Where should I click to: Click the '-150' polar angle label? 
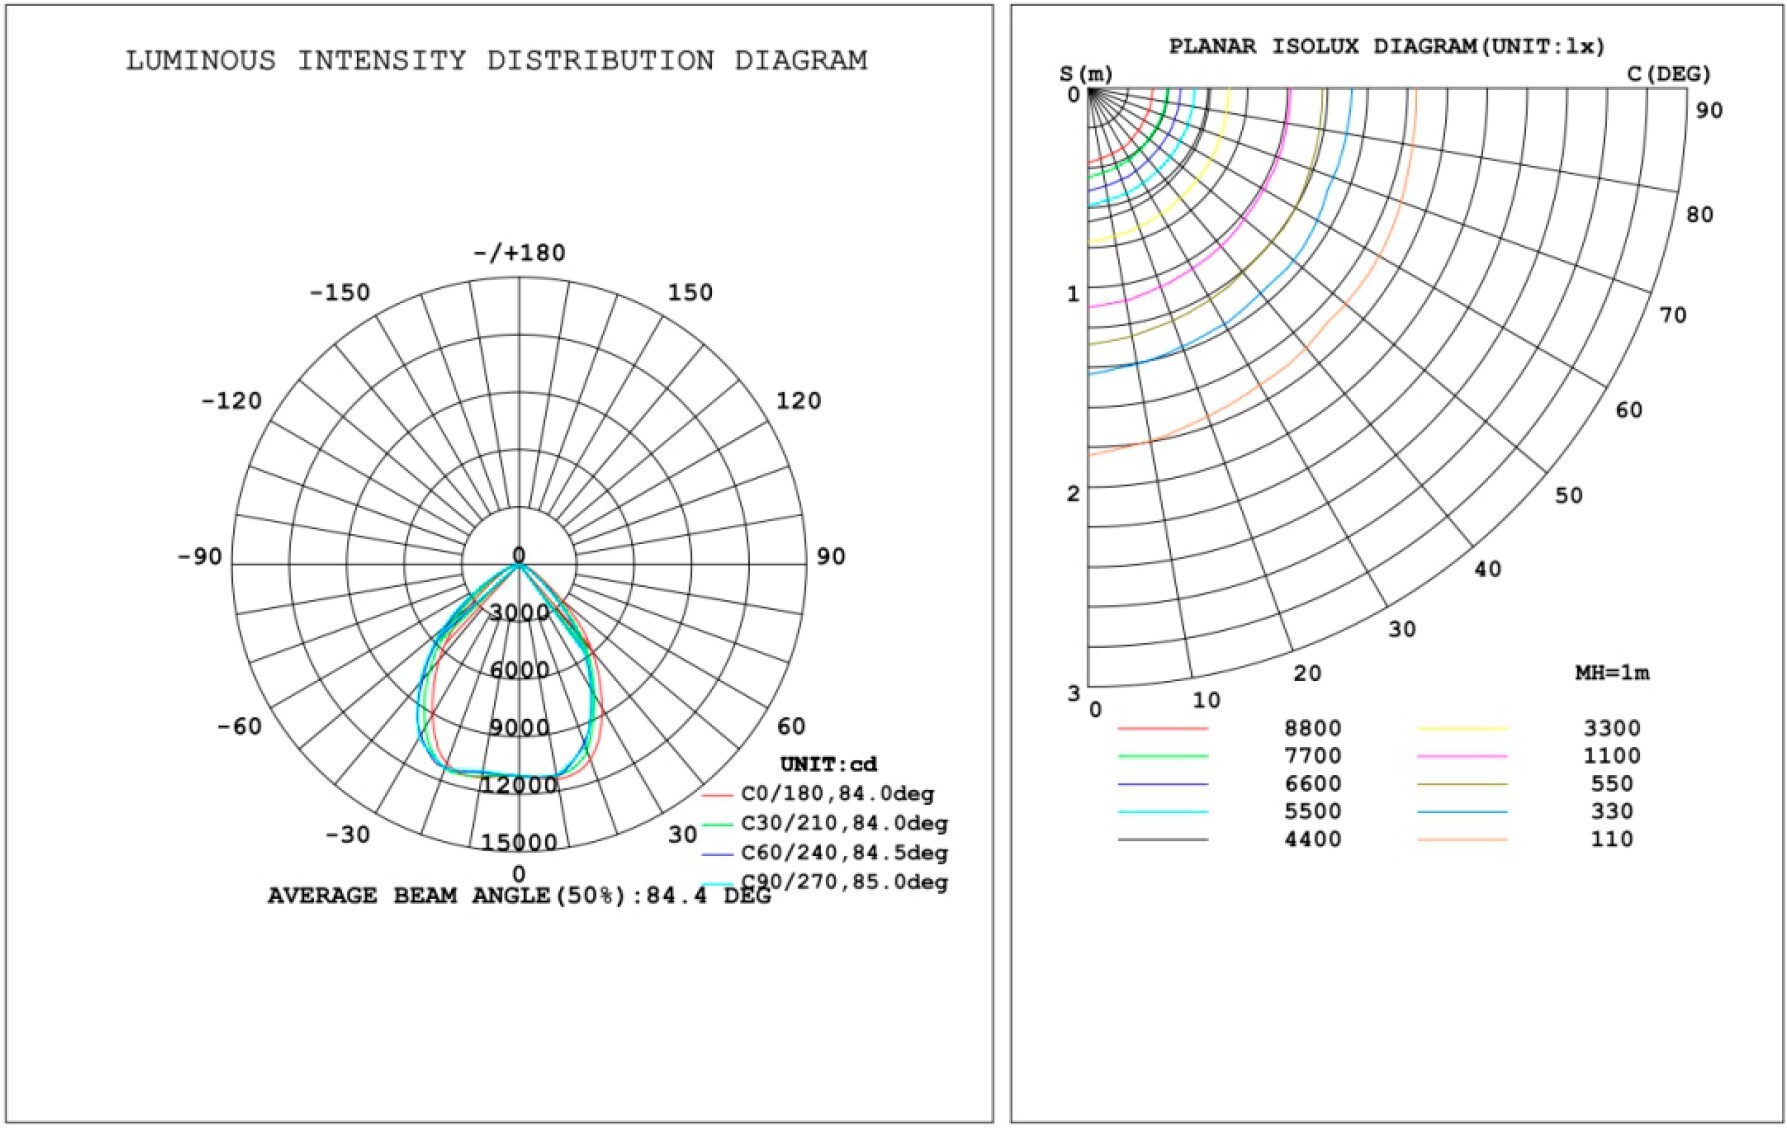click(x=339, y=293)
